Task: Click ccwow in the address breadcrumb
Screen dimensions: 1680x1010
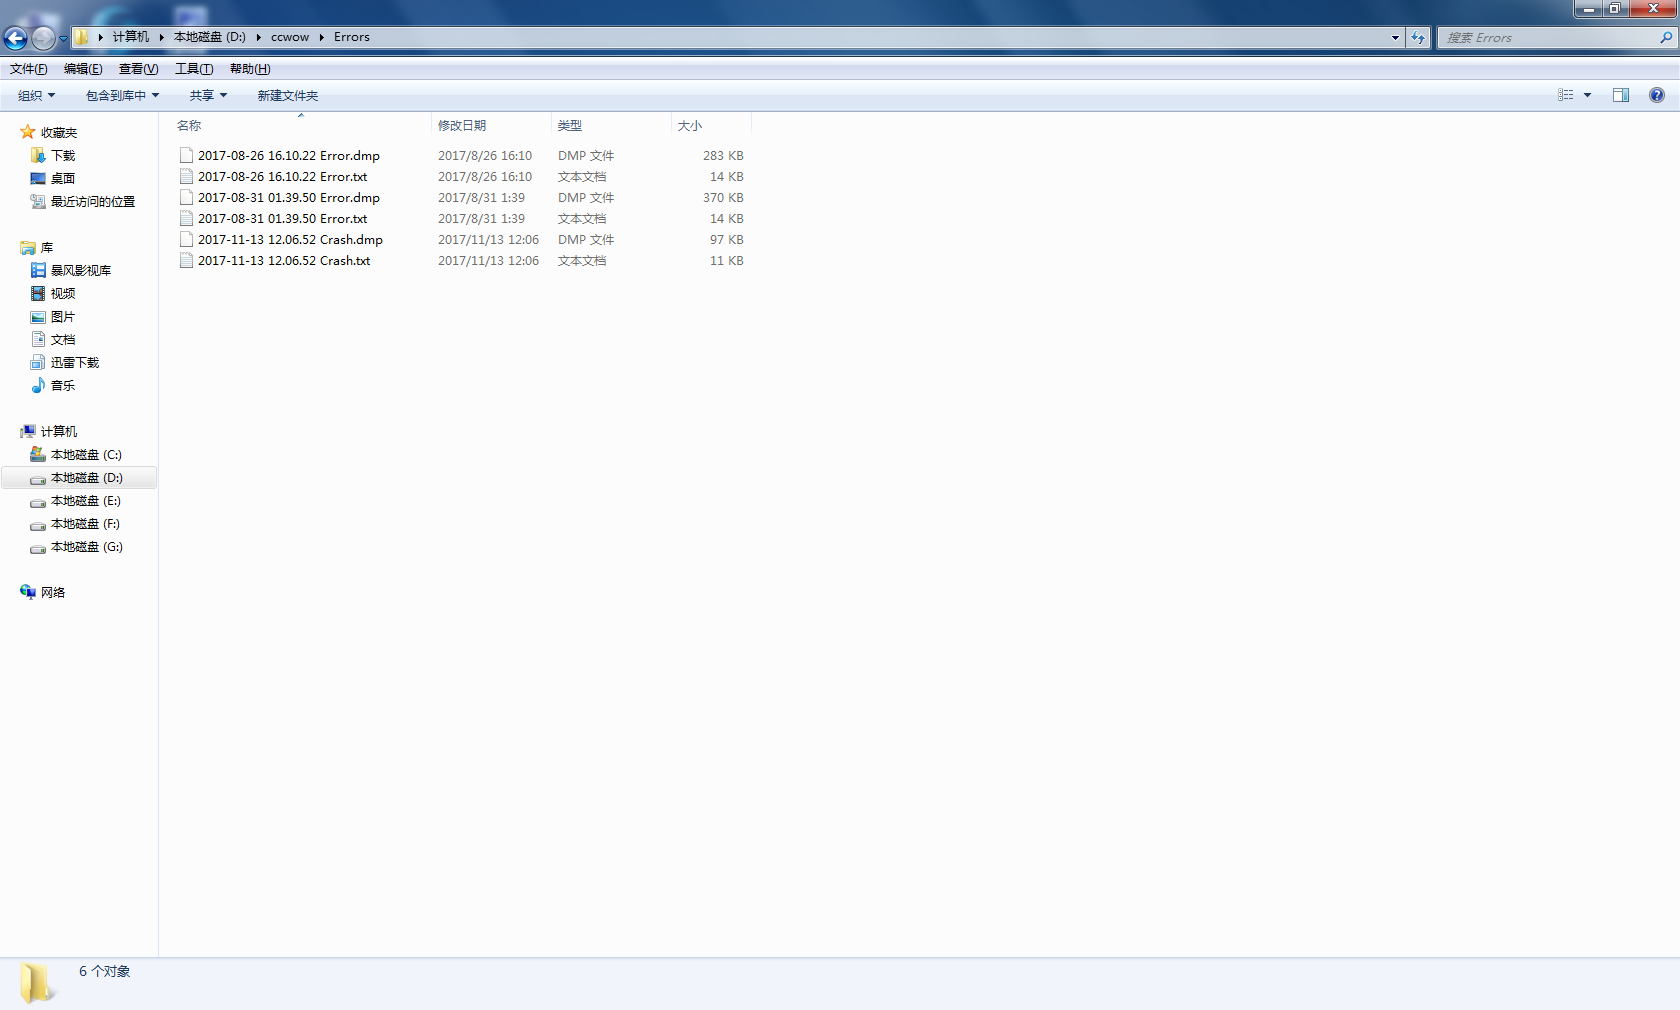Action: pos(290,37)
